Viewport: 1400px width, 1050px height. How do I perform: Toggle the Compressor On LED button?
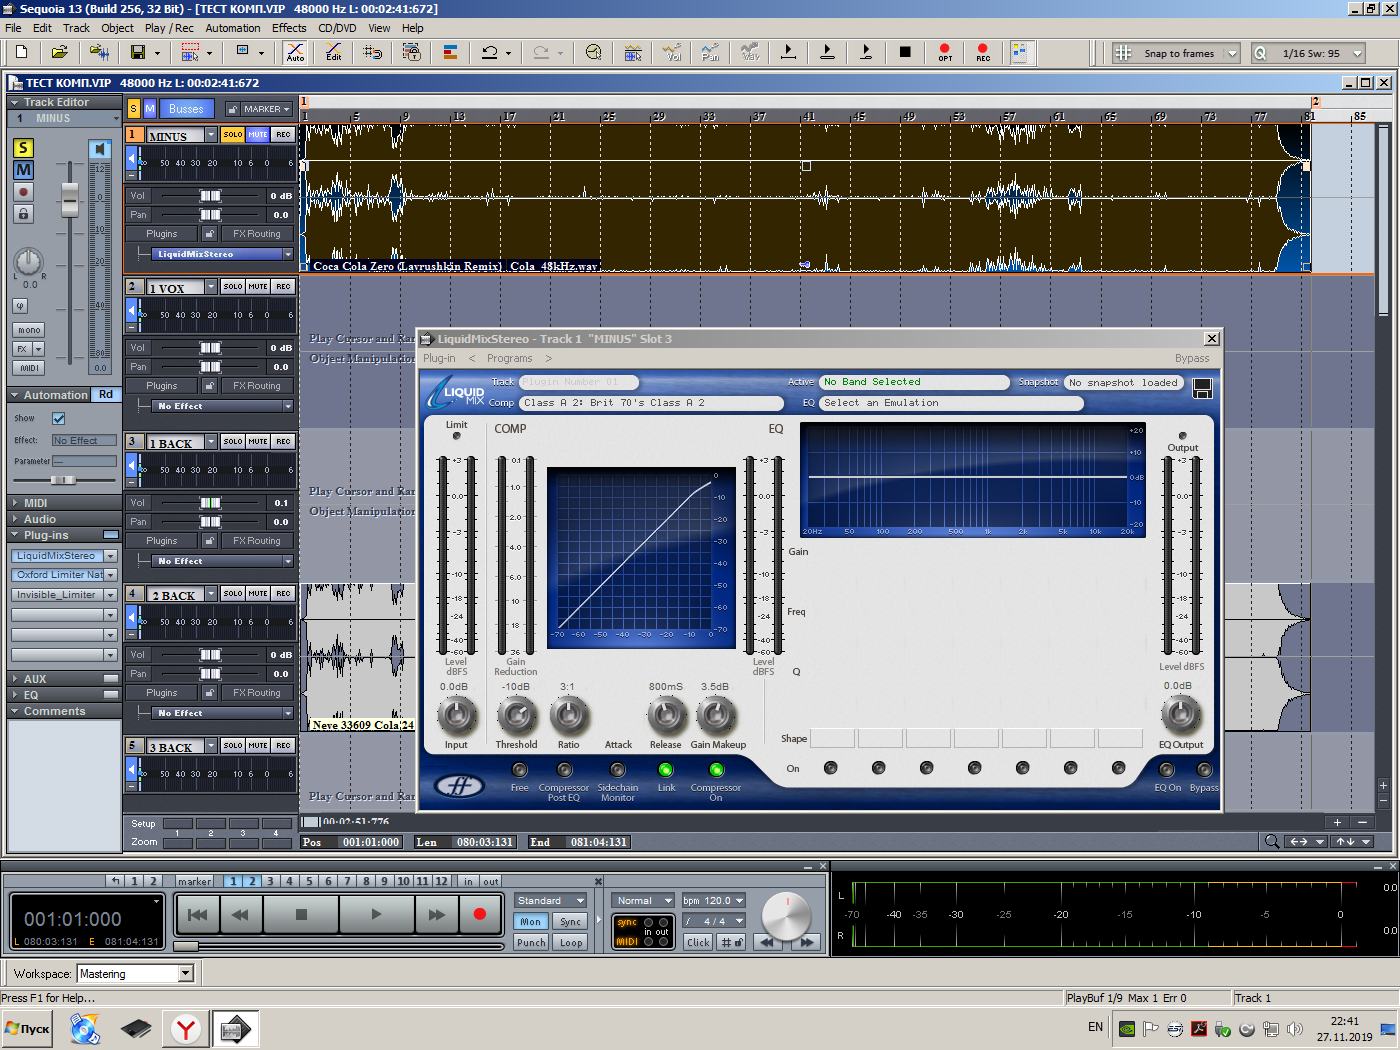(x=716, y=770)
